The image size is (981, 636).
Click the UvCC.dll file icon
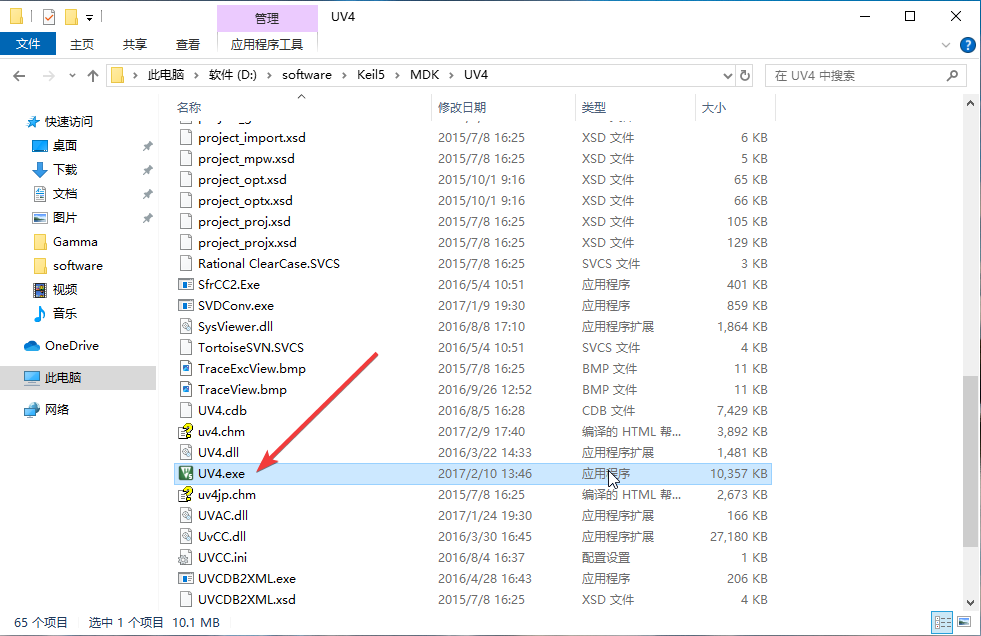[186, 537]
